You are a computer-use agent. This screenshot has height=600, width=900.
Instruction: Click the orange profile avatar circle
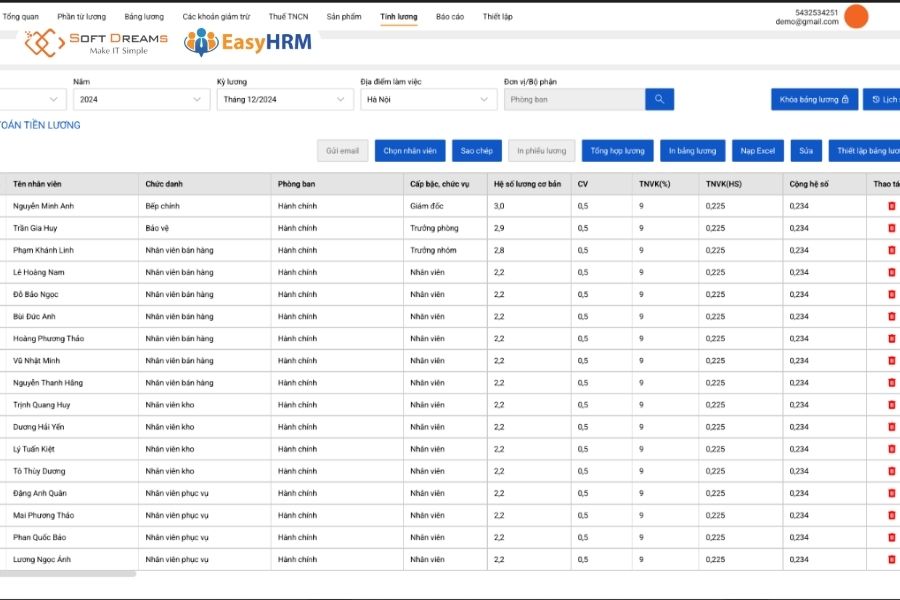(x=855, y=16)
